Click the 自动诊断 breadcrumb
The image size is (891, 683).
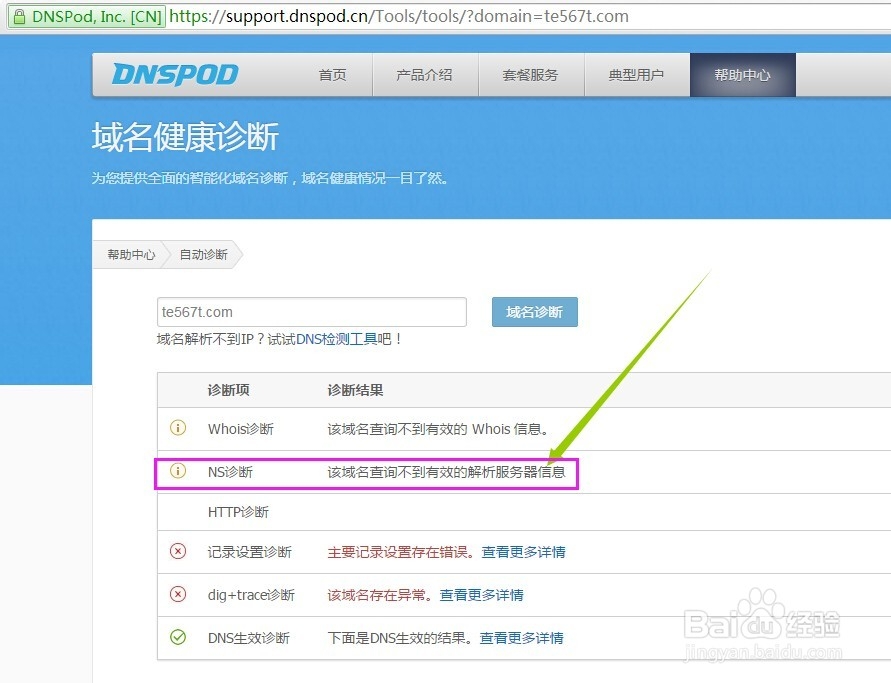[x=203, y=255]
